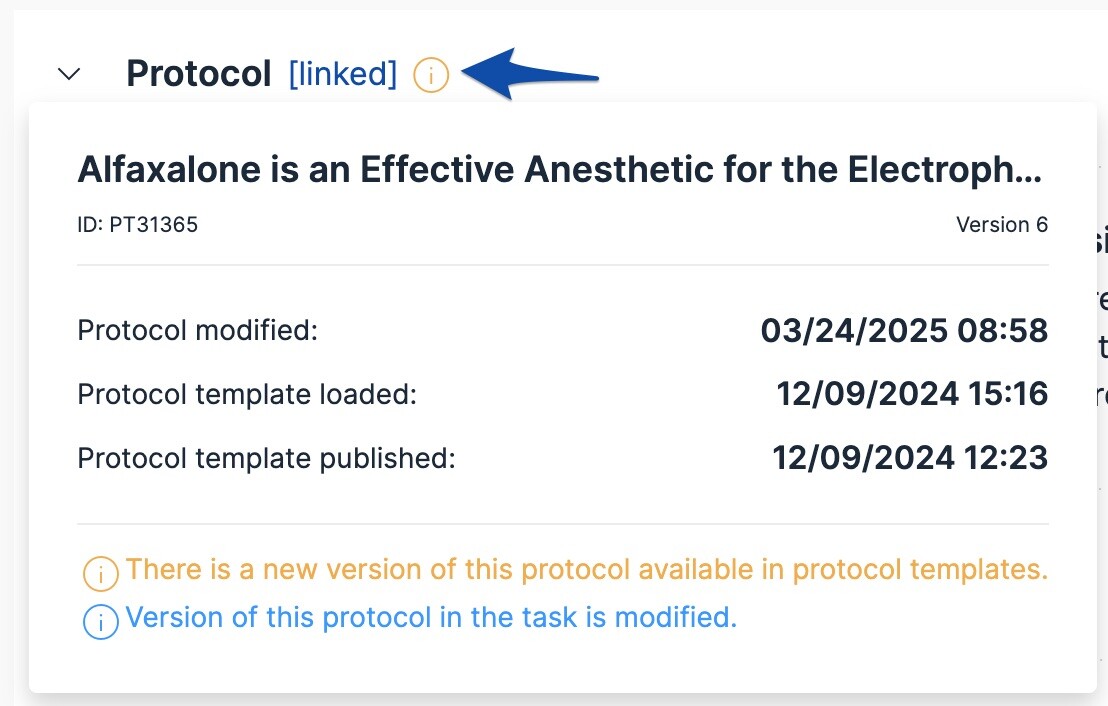Screen dimensions: 1108x706
Task: Click the new version available orange message
Action: (x=586, y=570)
